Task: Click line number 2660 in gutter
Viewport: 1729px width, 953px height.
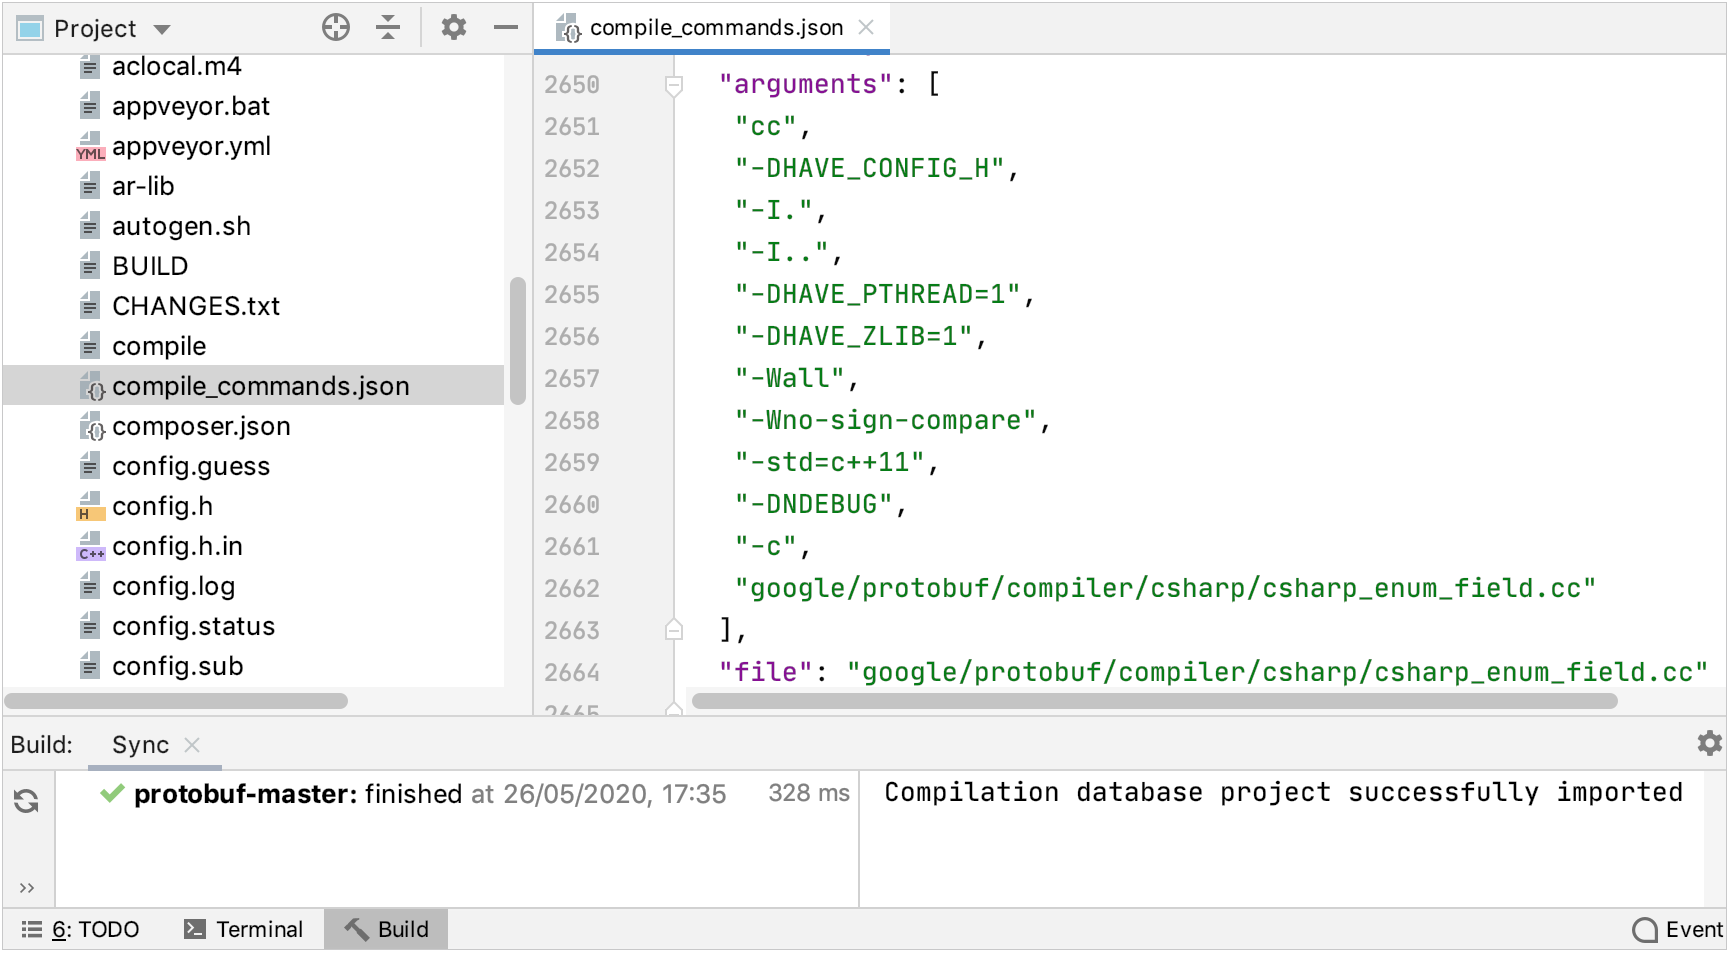Action: coord(572,505)
